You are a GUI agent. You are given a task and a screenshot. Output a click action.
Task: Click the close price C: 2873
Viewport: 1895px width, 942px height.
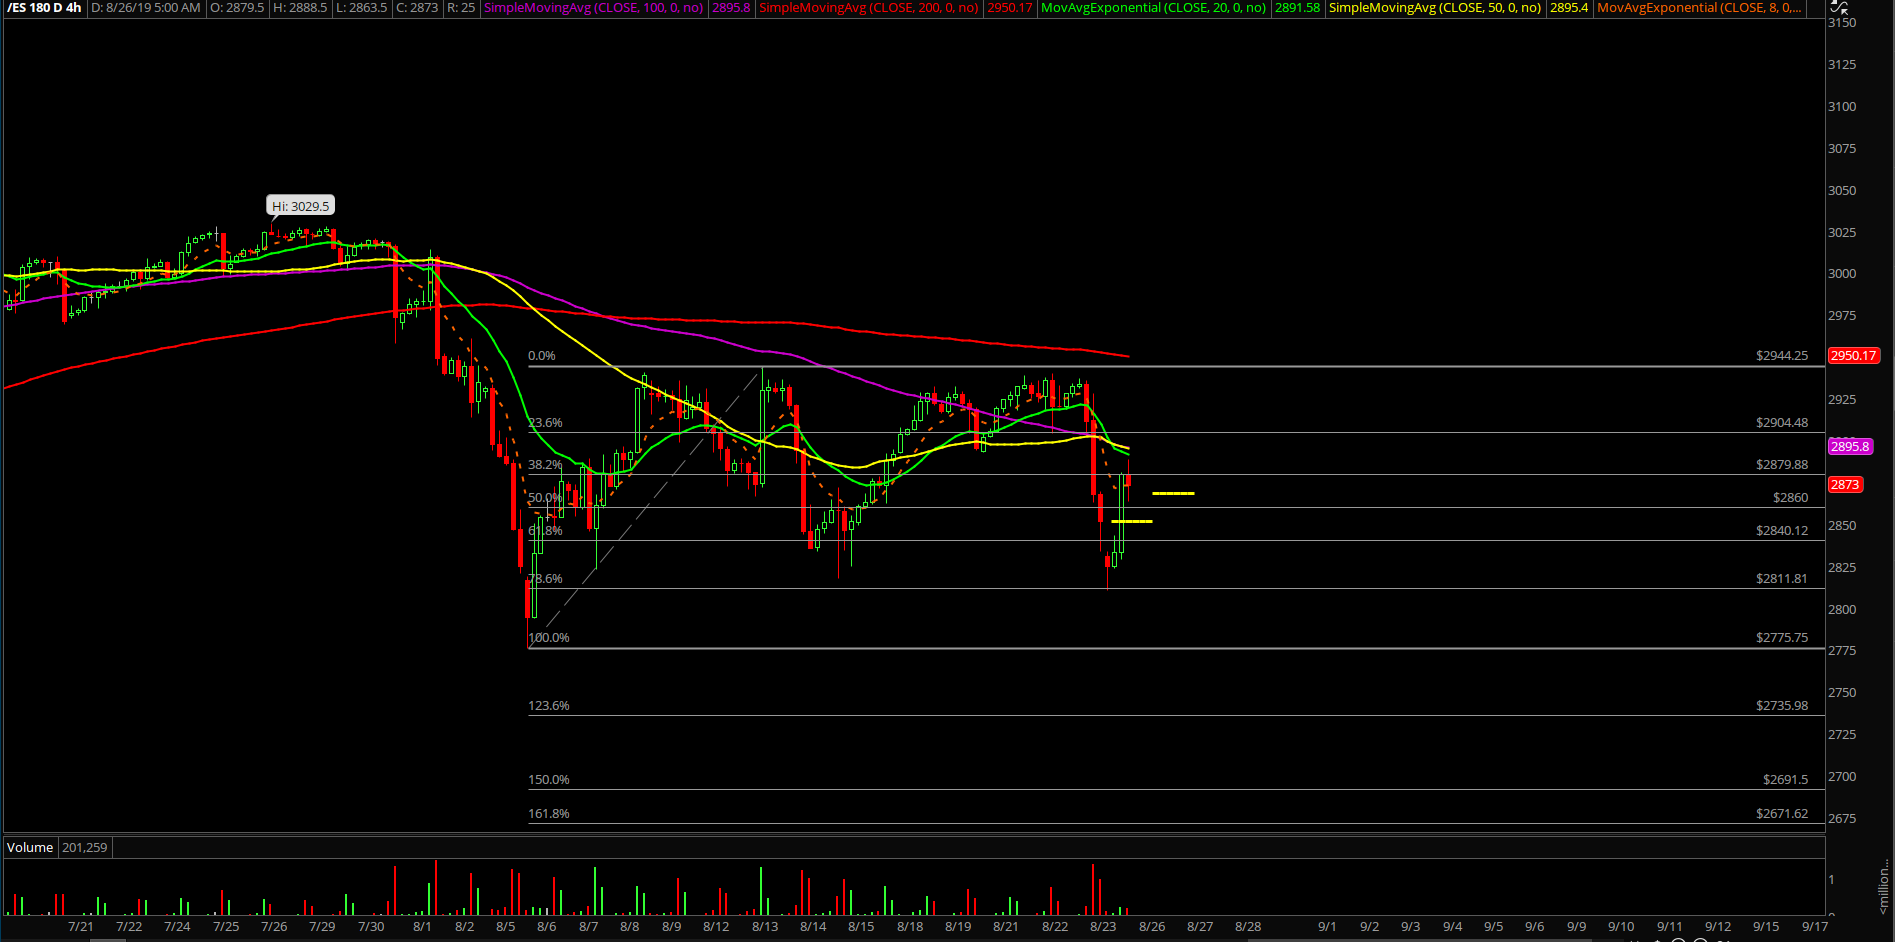click(x=417, y=8)
